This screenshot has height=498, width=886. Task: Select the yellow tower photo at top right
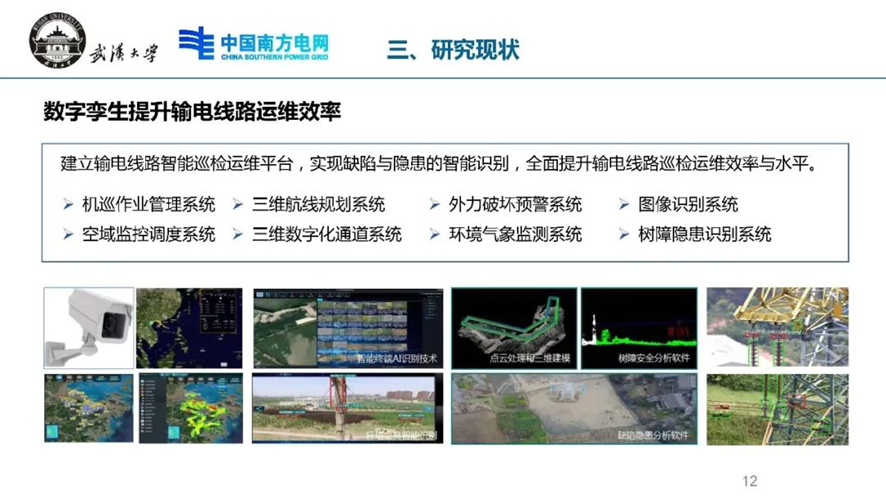tap(777, 327)
